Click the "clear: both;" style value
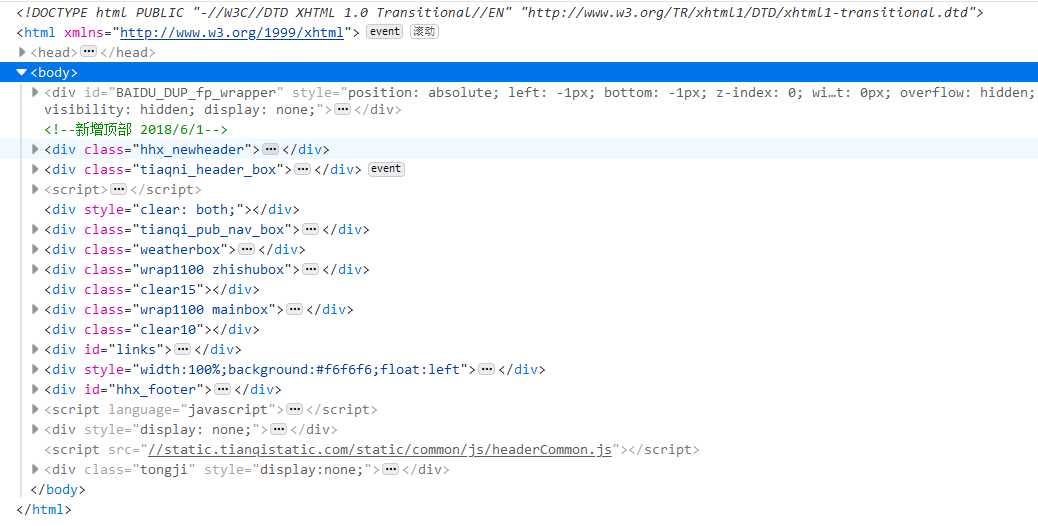The height and width of the screenshot is (526, 1038). tap(187, 209)
